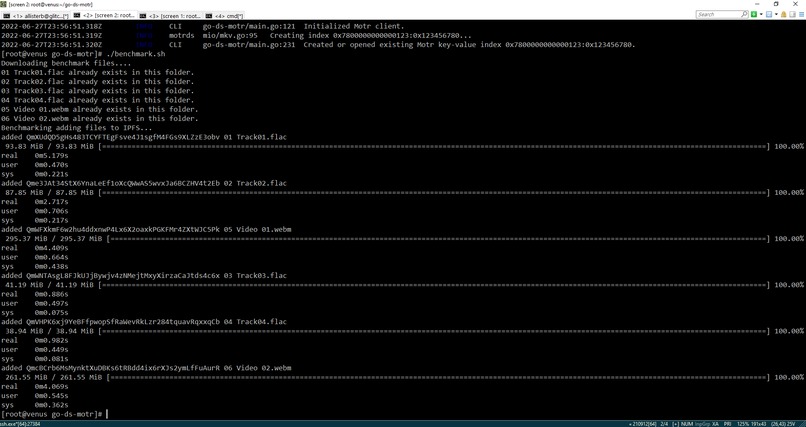Switch to the <4> cmd tab
Viewport: 806px width, 427px height.
click(x=225, y=16)
